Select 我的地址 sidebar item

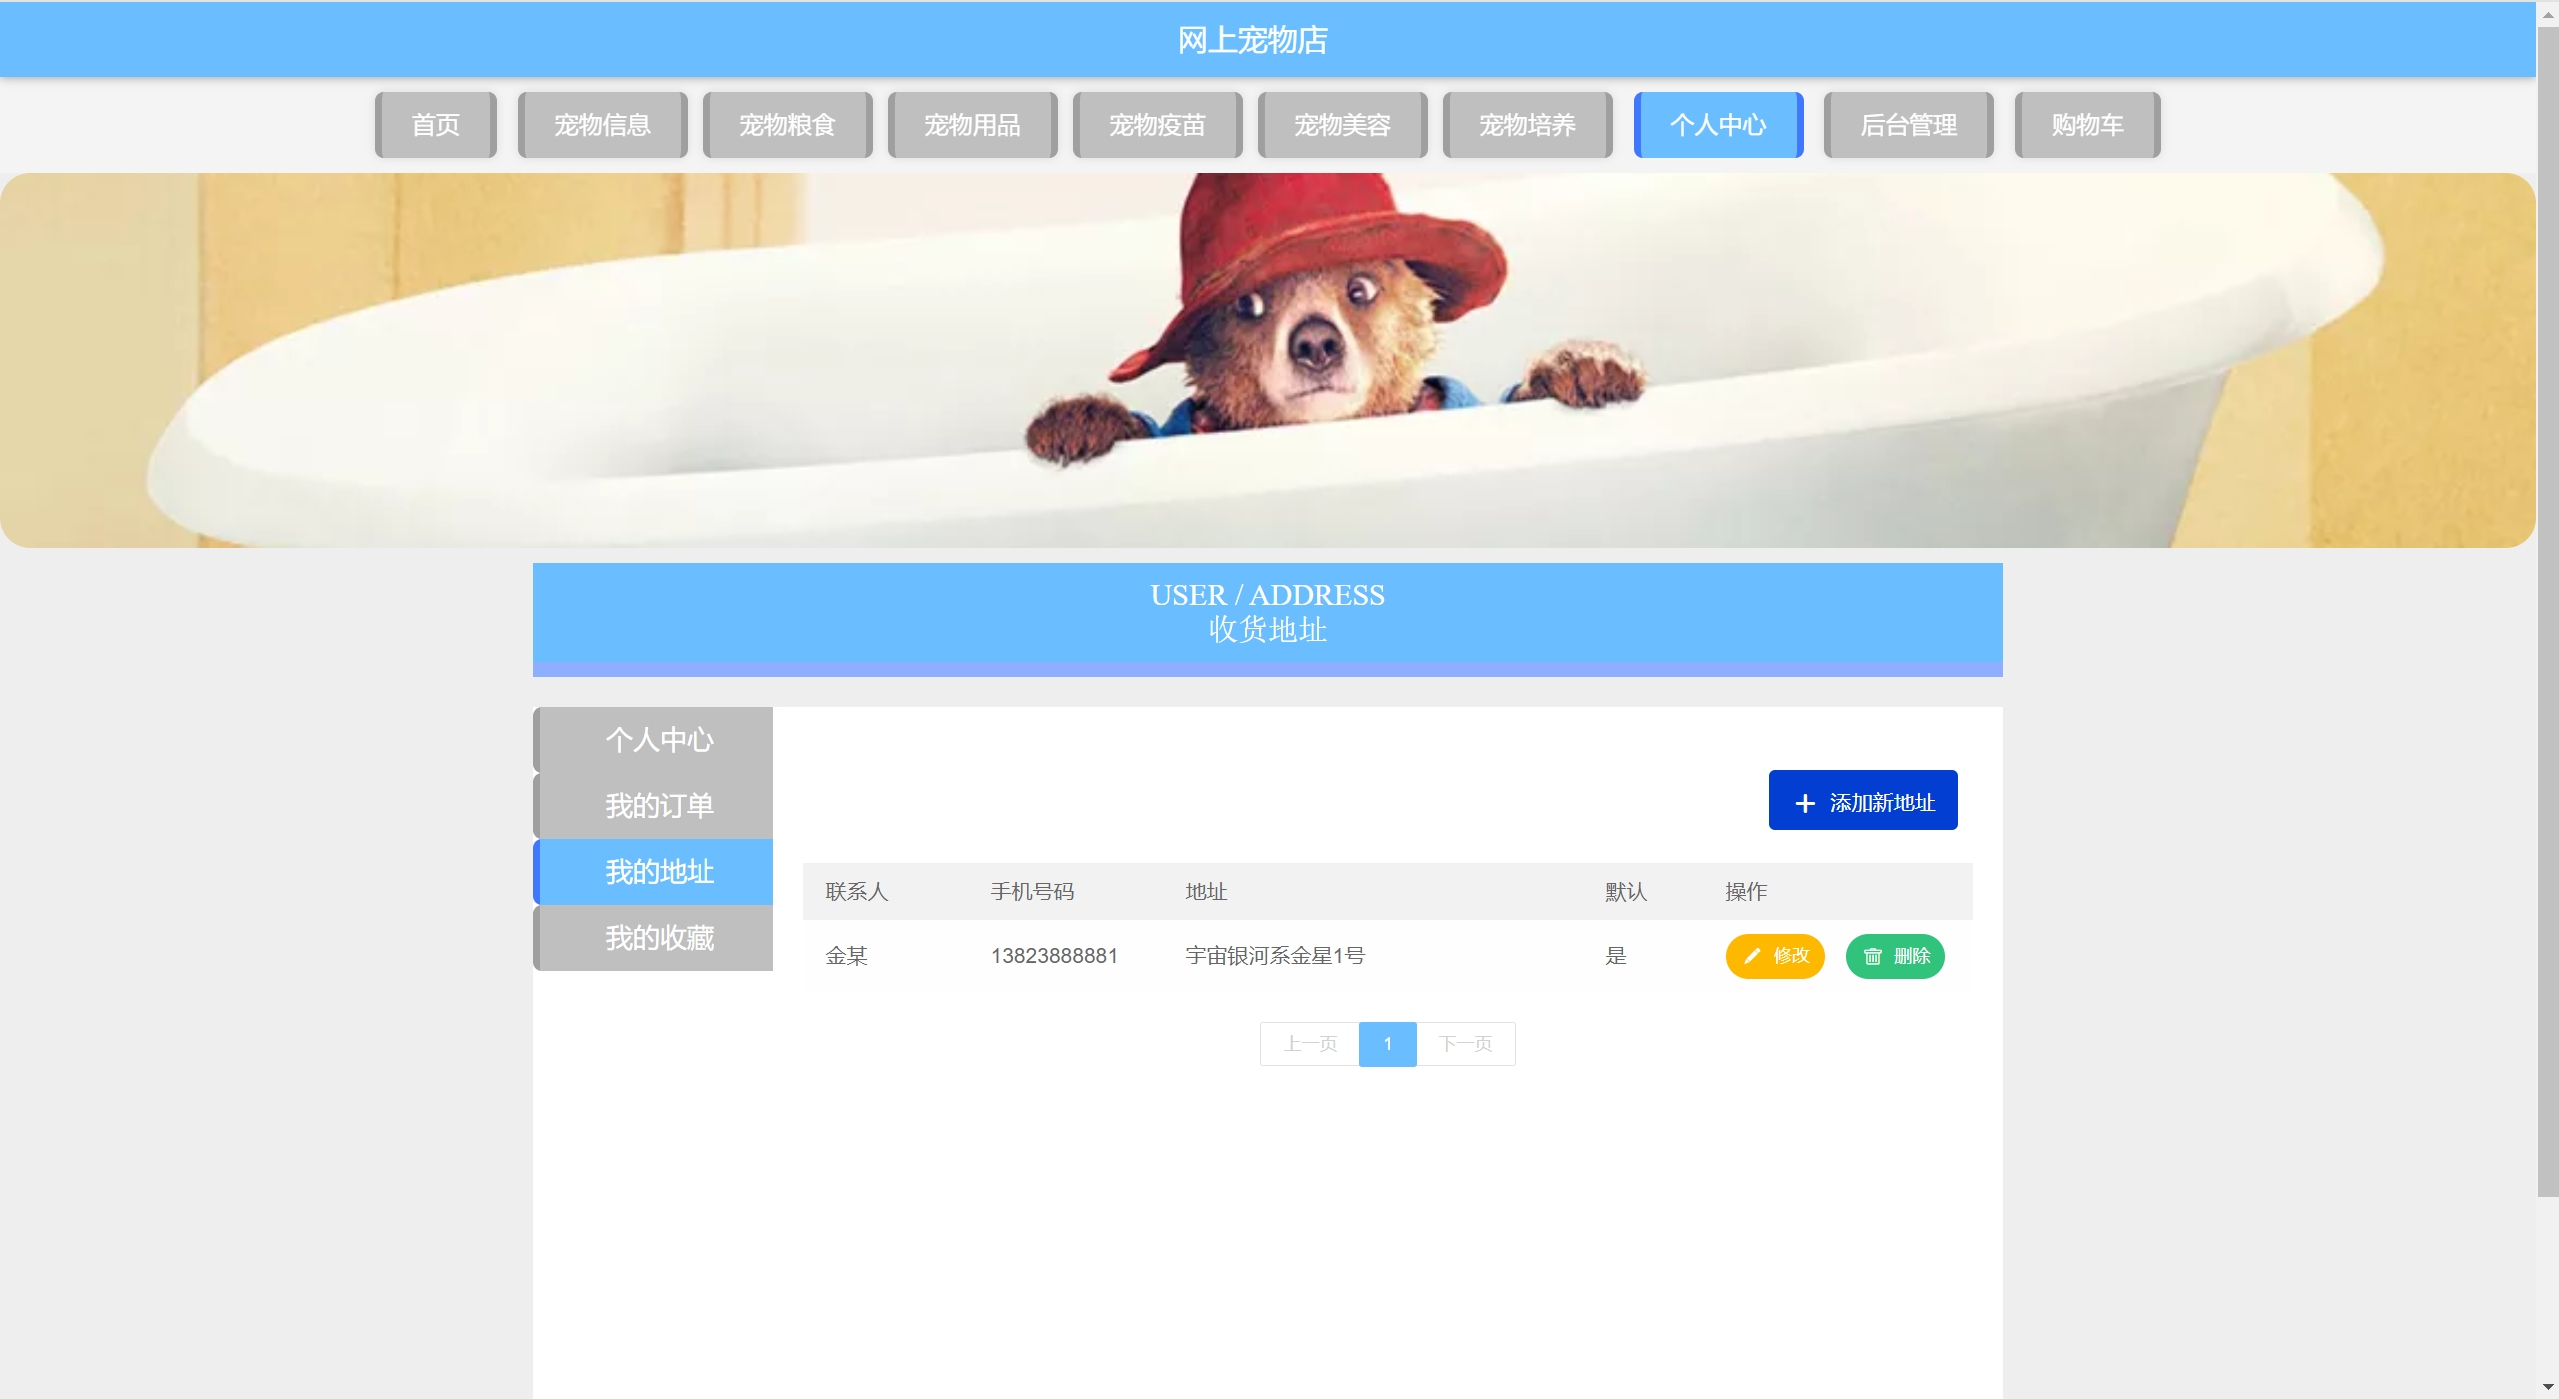658,872
